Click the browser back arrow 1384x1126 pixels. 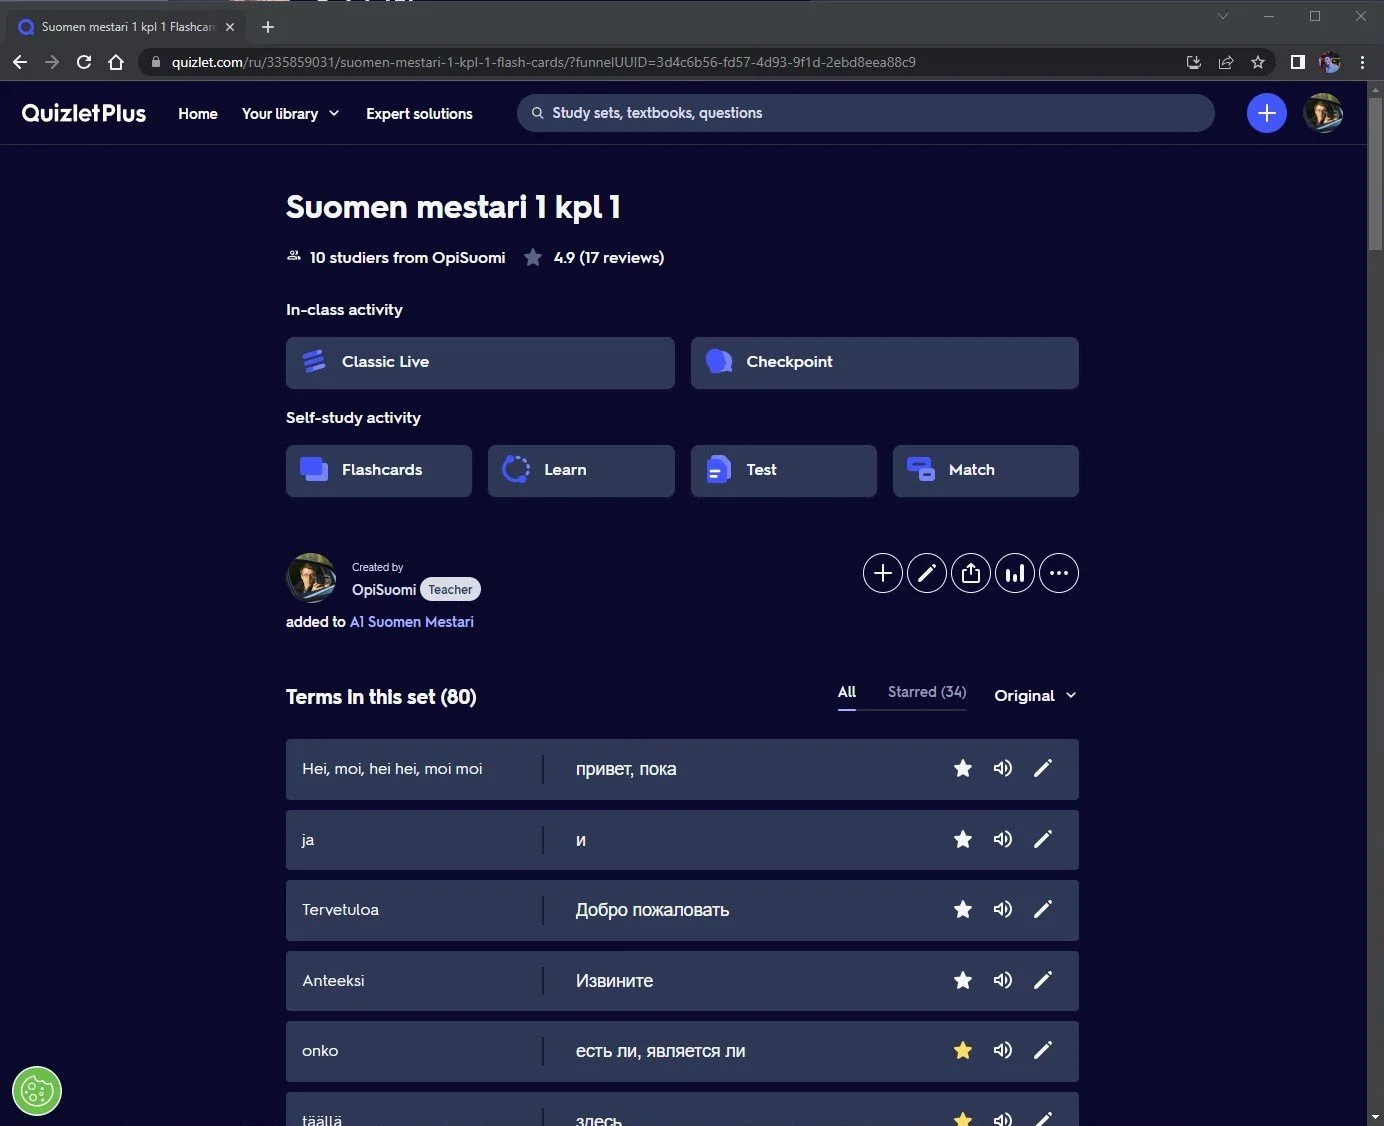coord(20,62)
